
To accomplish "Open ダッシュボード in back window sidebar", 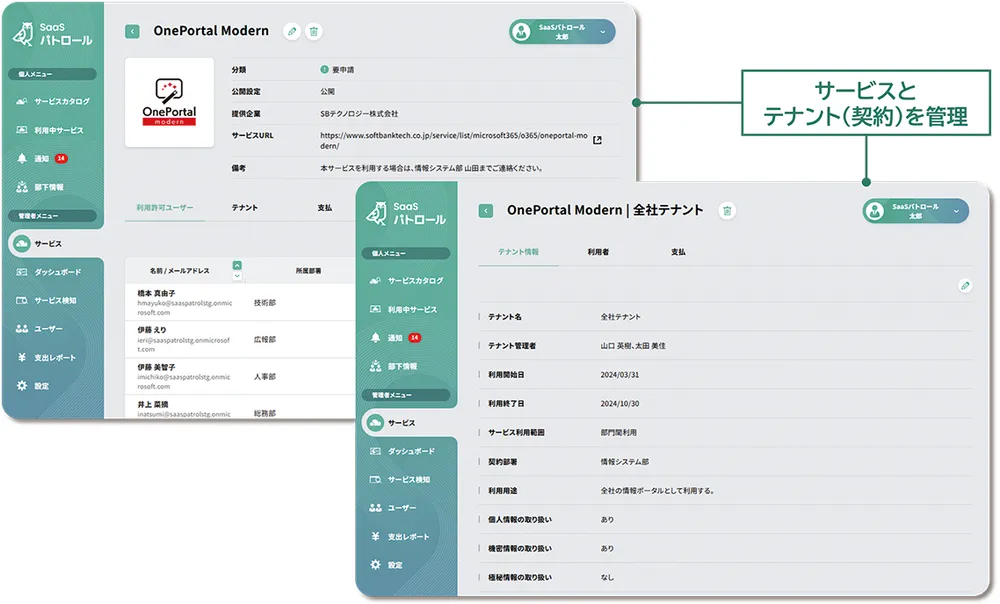I will coord(49,272).
